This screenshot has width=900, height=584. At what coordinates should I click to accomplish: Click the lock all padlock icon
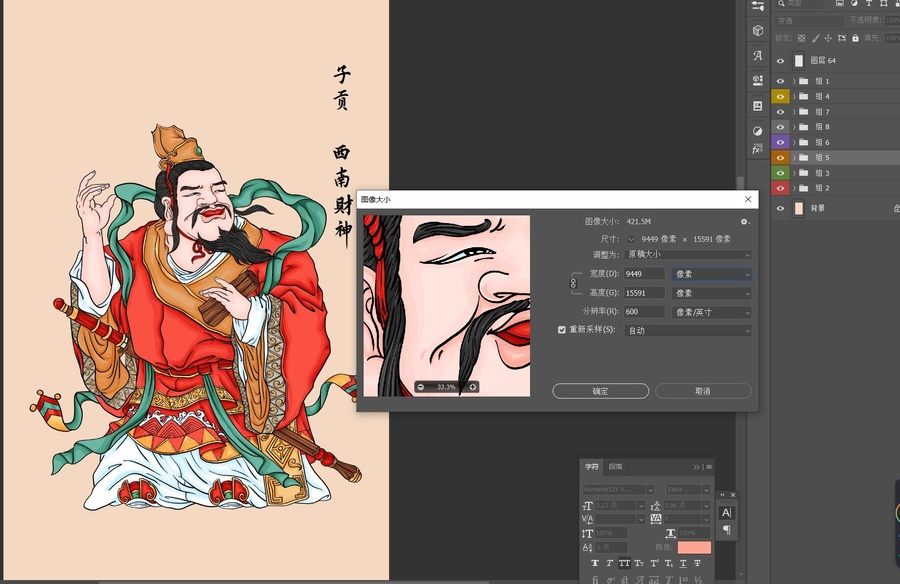(x=855, y=38)
